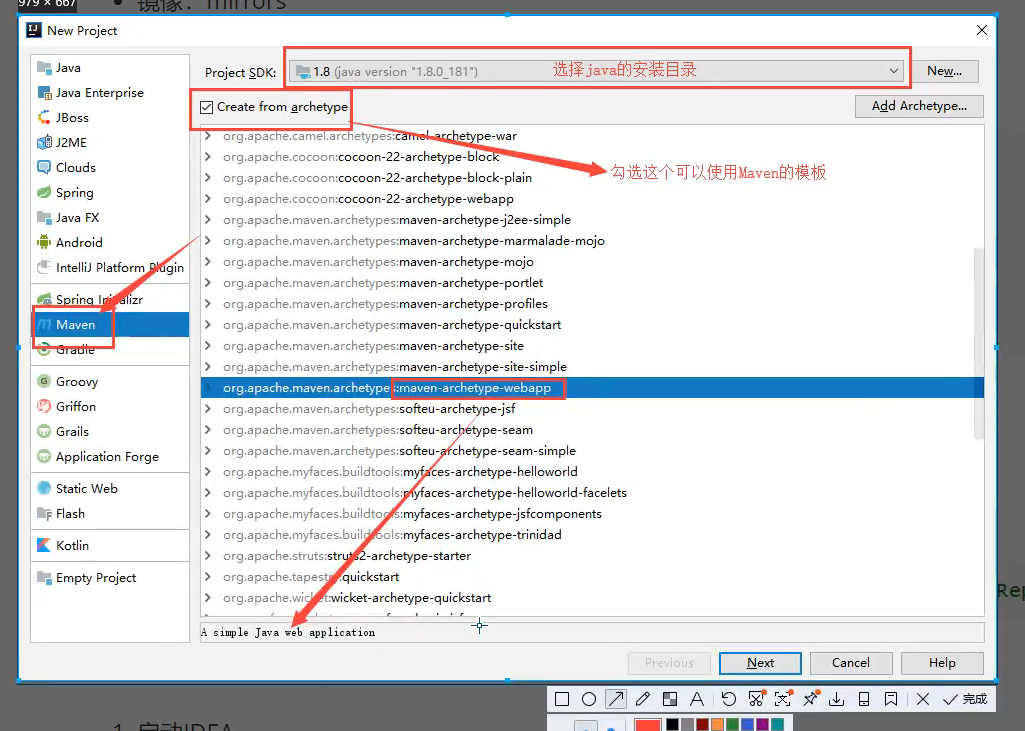Viewport: 1025px width, 731px height.
Task: Expand the camel-archetype-war entry
Action: click(x=208, y=136)
